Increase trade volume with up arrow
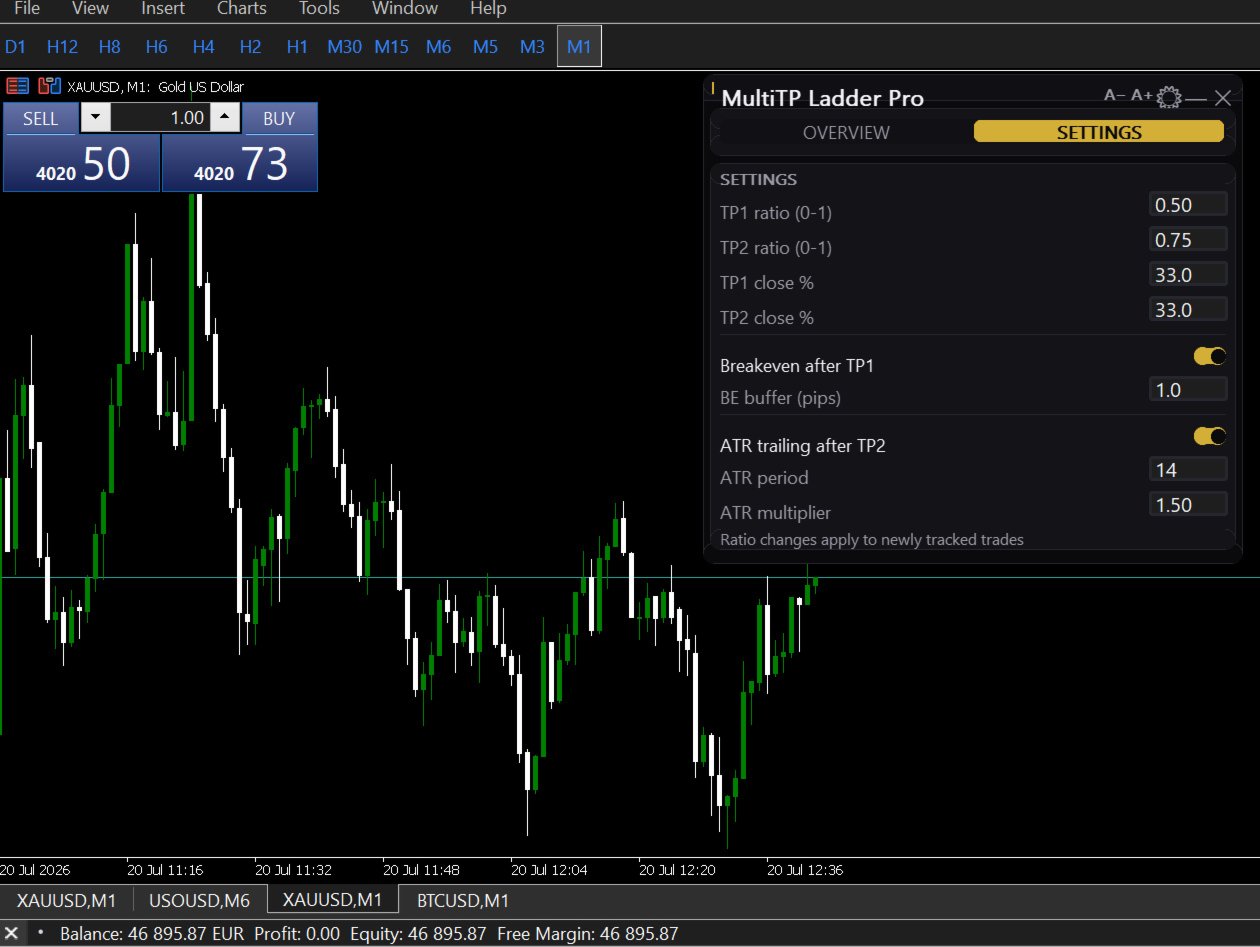The width and height of the screenshot is (1260, 947). tap(226, 118)
